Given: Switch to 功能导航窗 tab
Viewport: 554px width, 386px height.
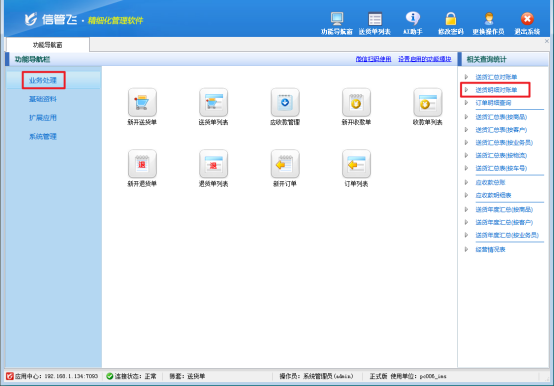Looking at the screenshot, I should tap(47, 45).
